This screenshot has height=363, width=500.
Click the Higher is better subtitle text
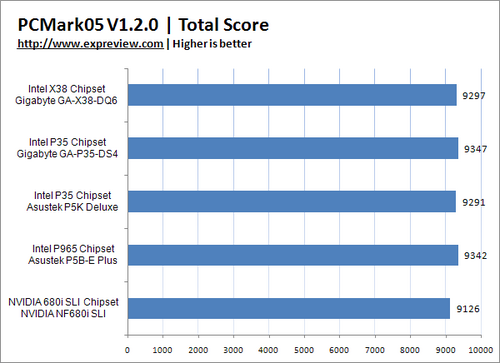click(212, 44)
